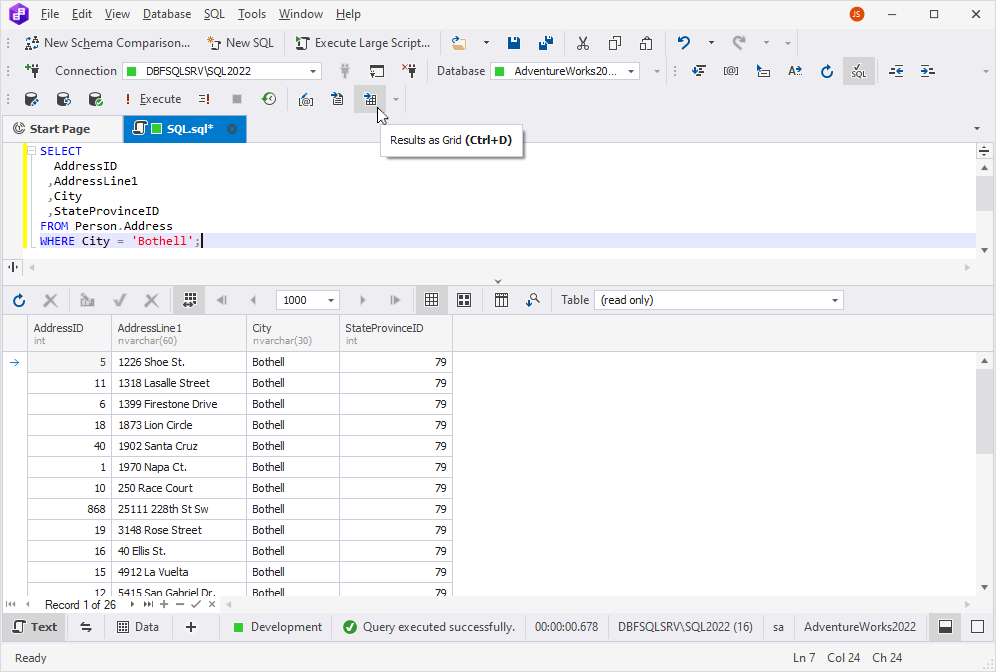Toggle the SQL check syntax mode button
This screenshot has height=672, width=996.
859,71
